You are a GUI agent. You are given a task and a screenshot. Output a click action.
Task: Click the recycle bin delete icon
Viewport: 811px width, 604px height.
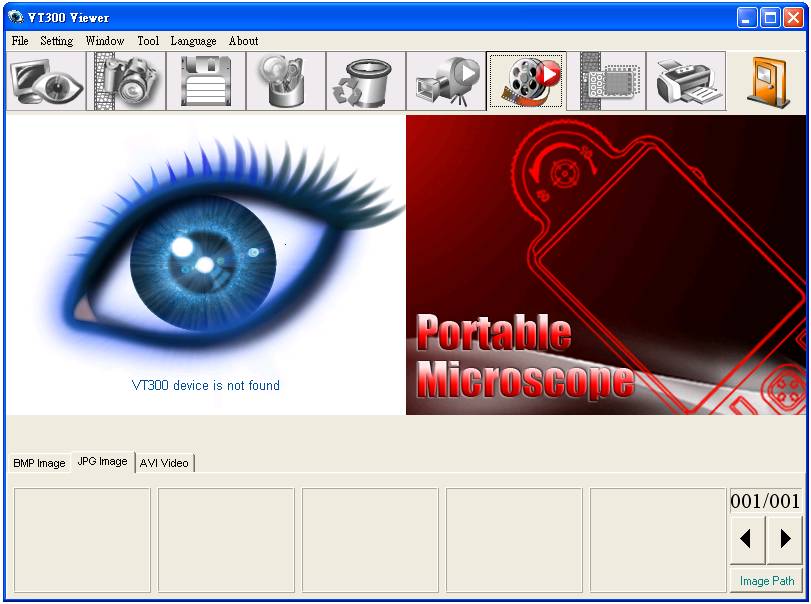click(x=366, y=81)
